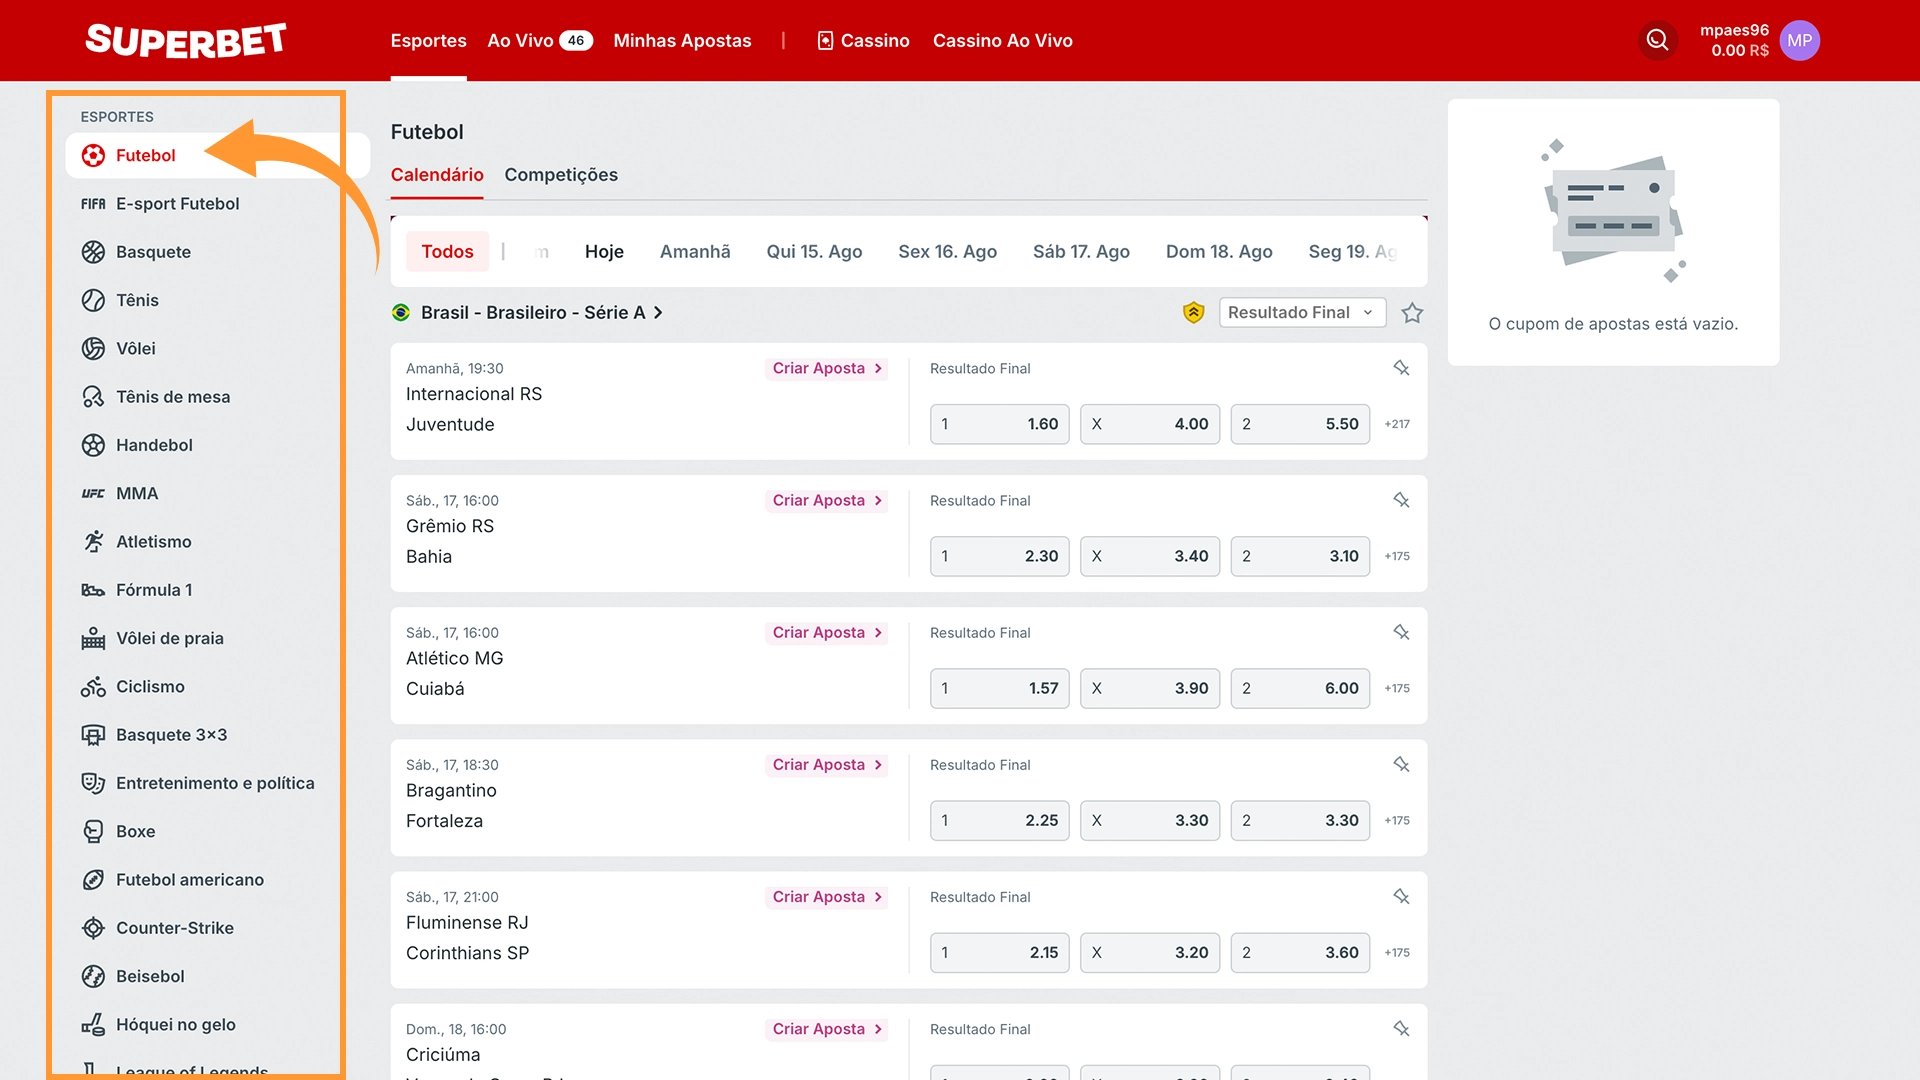Pin the Fluminense RJ vs Corinthians match
The width and height of the screenshot is (1920, 1080).
tap(1401, 897)
